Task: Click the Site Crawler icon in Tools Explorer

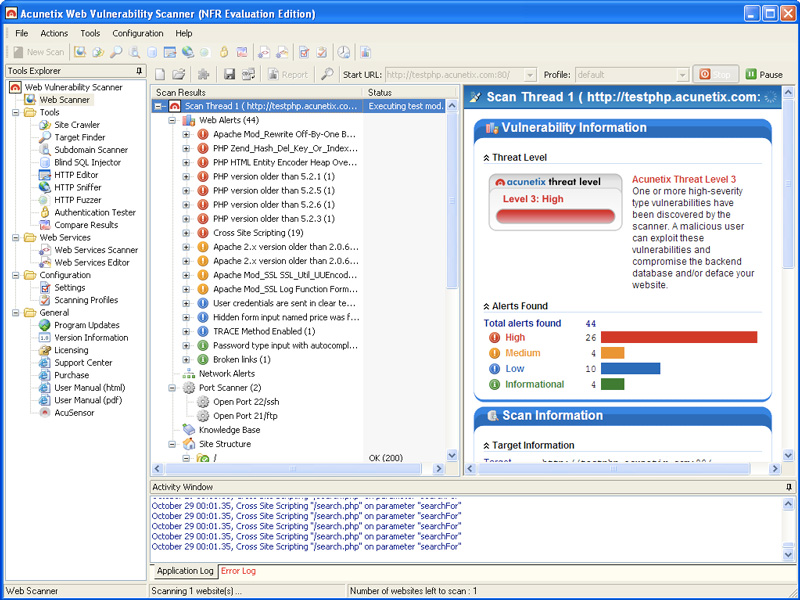Action: tap(45, 125)
